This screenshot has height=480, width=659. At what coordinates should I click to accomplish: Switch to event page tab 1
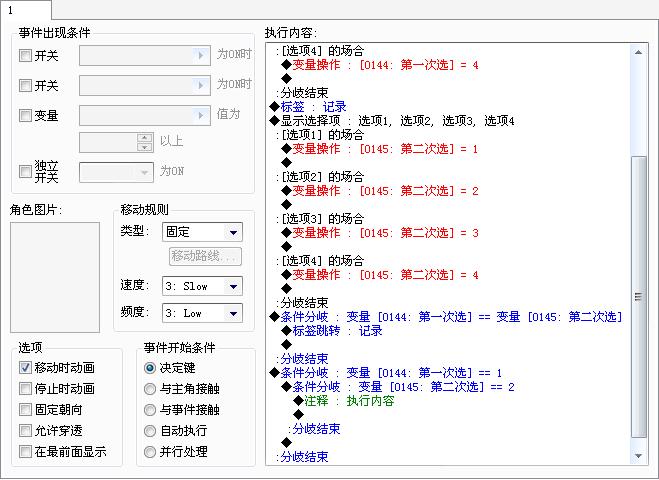[26, 10]
